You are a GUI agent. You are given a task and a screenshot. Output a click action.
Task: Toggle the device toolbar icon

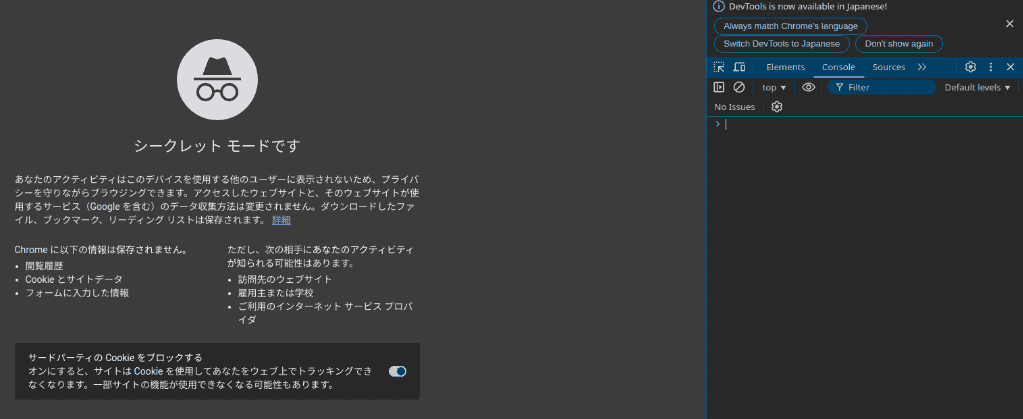739,67
